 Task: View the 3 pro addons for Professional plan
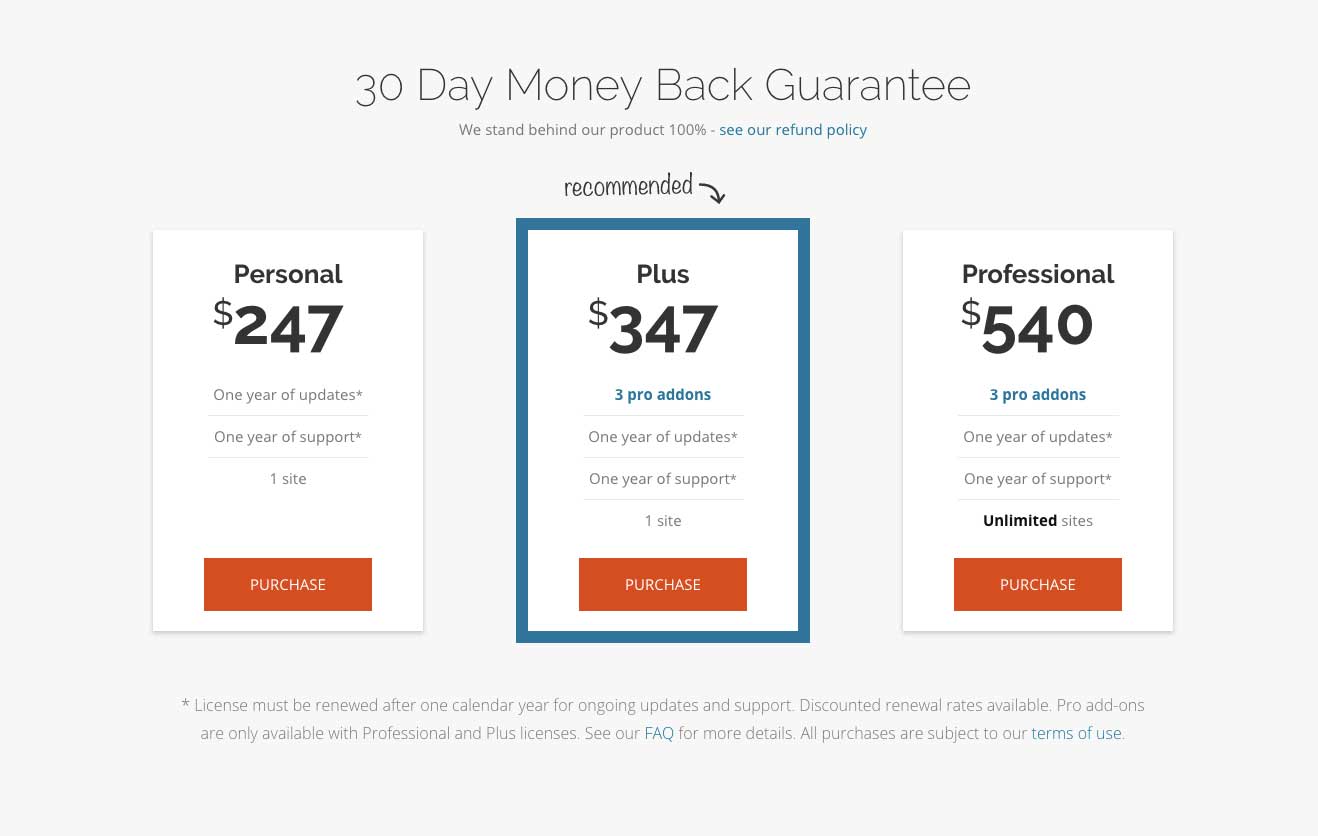coord(1037,394)
